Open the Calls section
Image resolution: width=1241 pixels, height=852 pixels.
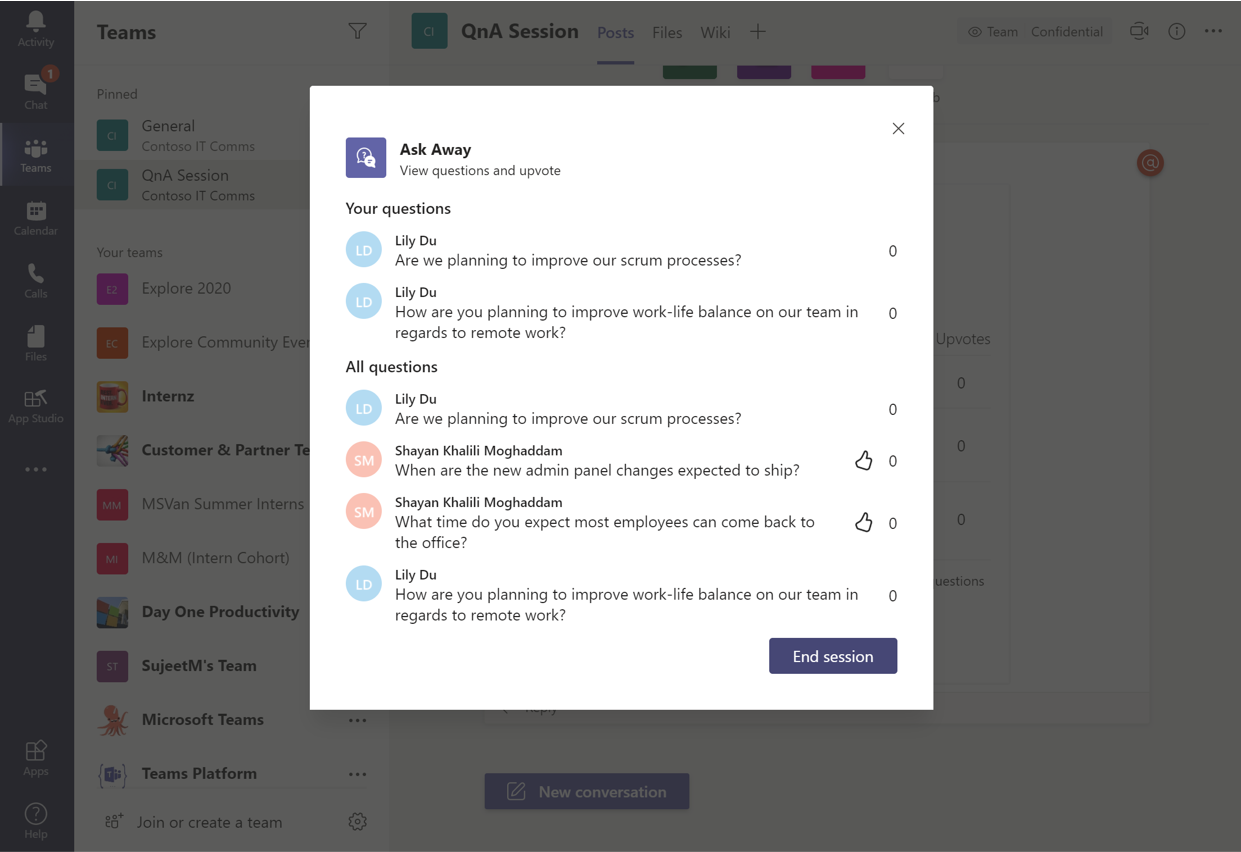(x=36, y=280)
